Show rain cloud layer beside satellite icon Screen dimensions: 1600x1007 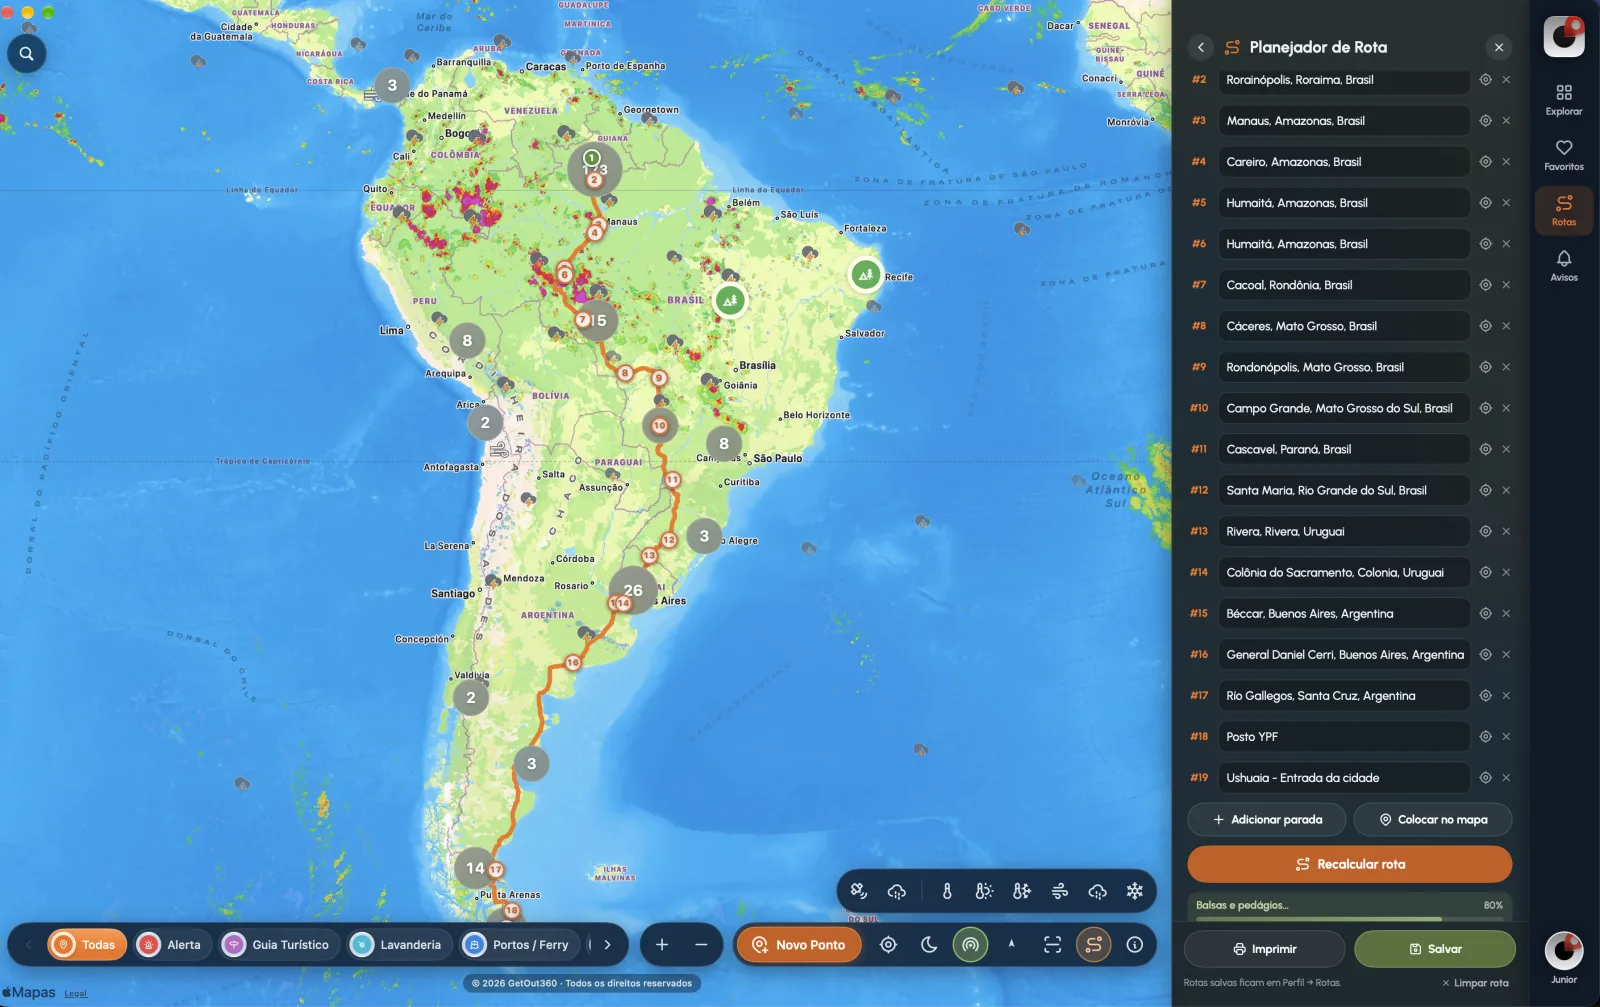897,891
